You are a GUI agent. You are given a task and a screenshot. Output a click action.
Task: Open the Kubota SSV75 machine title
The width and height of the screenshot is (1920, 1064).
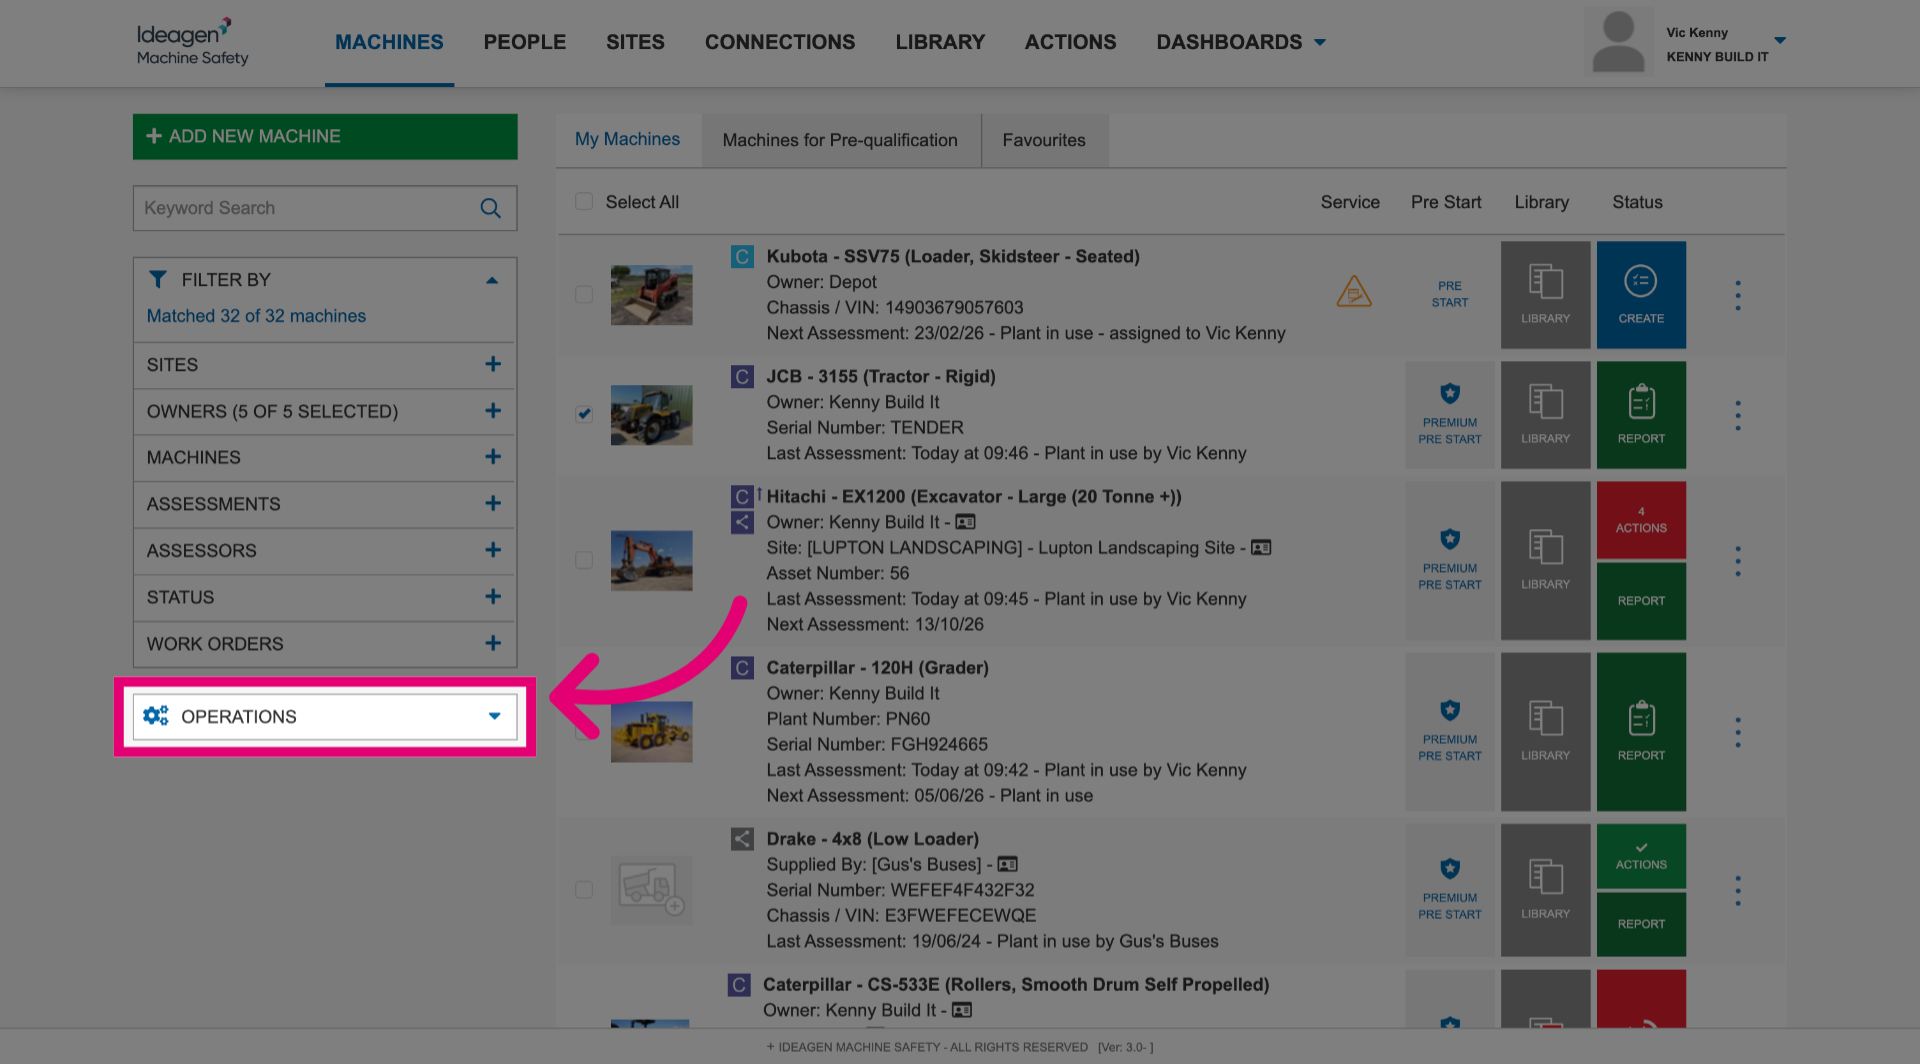click(953, 256)
